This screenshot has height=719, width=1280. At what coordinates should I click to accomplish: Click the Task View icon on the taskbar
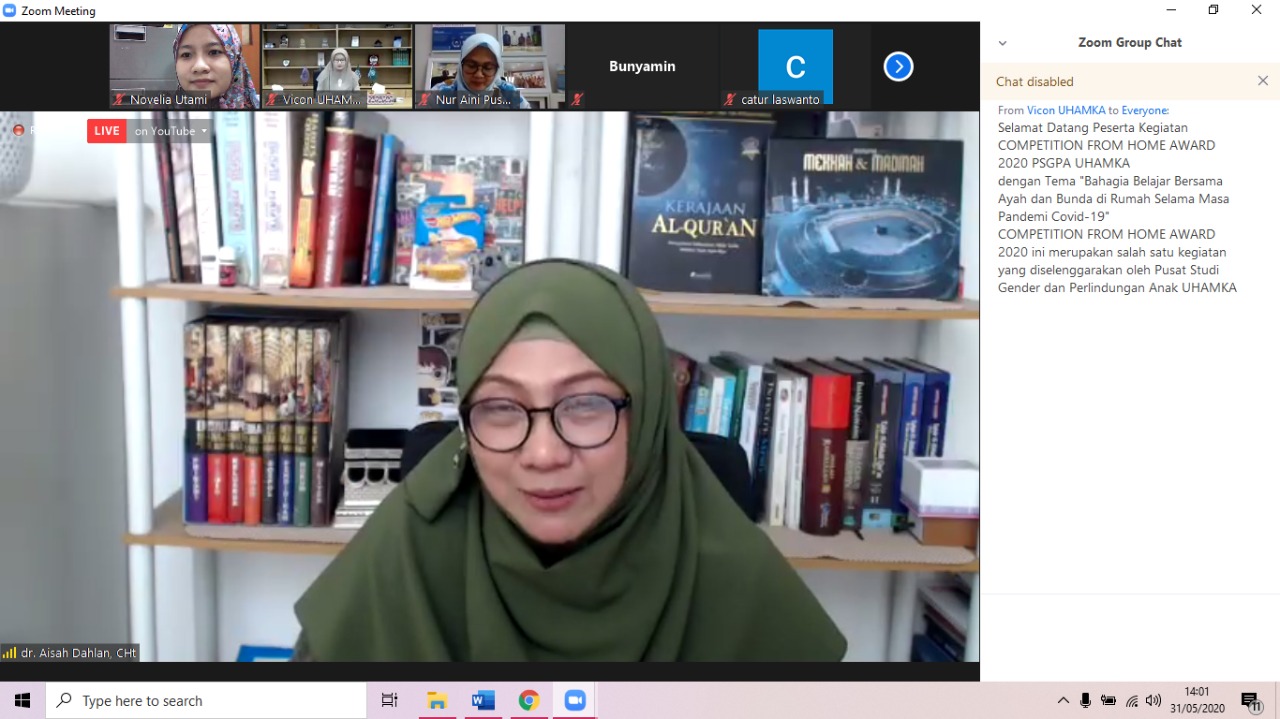coord(389,700)
